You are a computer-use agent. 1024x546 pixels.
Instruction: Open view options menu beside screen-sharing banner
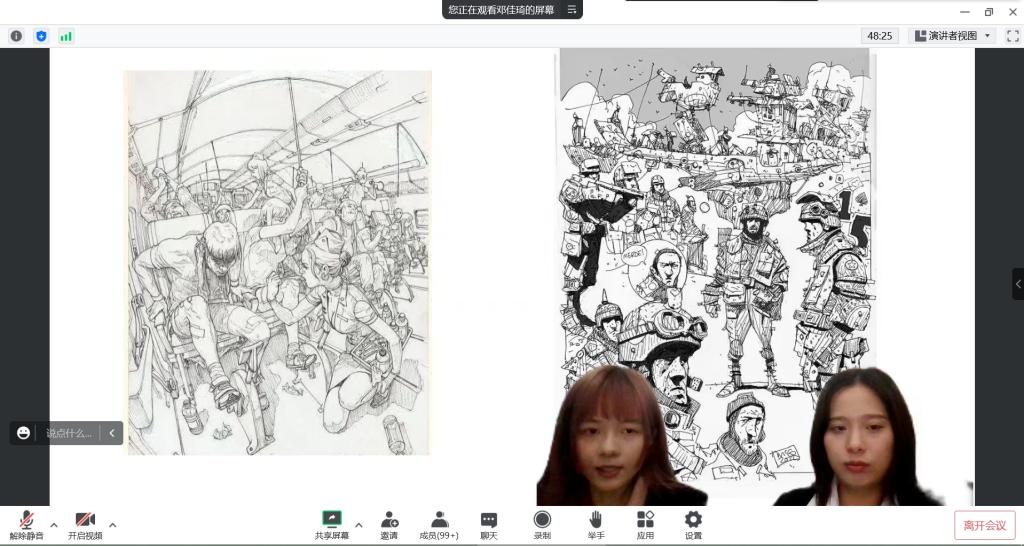[x=572, y=9]
